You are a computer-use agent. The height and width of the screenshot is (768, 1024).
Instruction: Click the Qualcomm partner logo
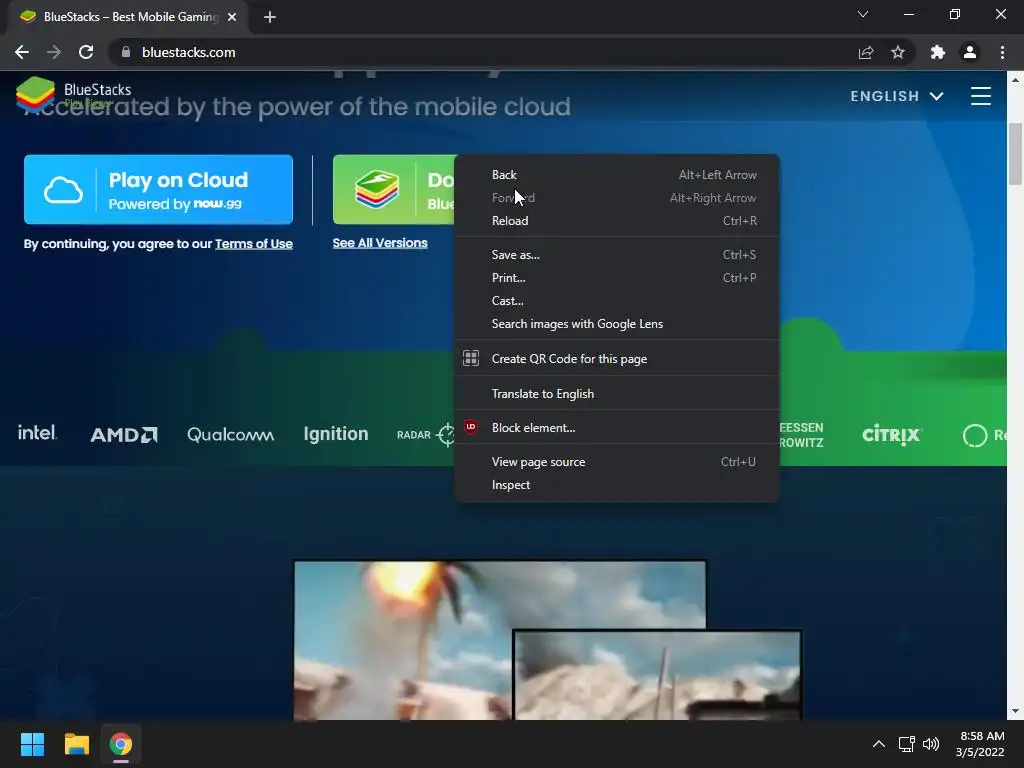click(x=231, y=434)
